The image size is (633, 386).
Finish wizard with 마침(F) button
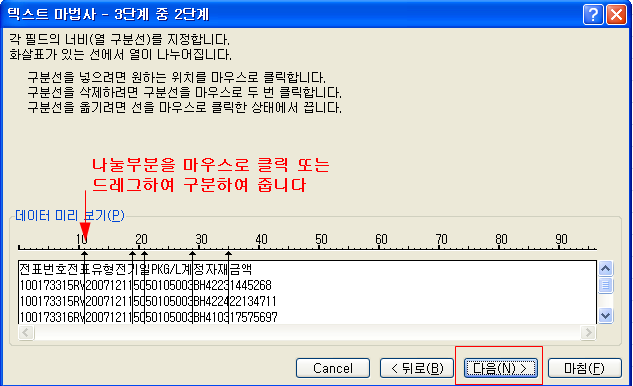(585, 368)
